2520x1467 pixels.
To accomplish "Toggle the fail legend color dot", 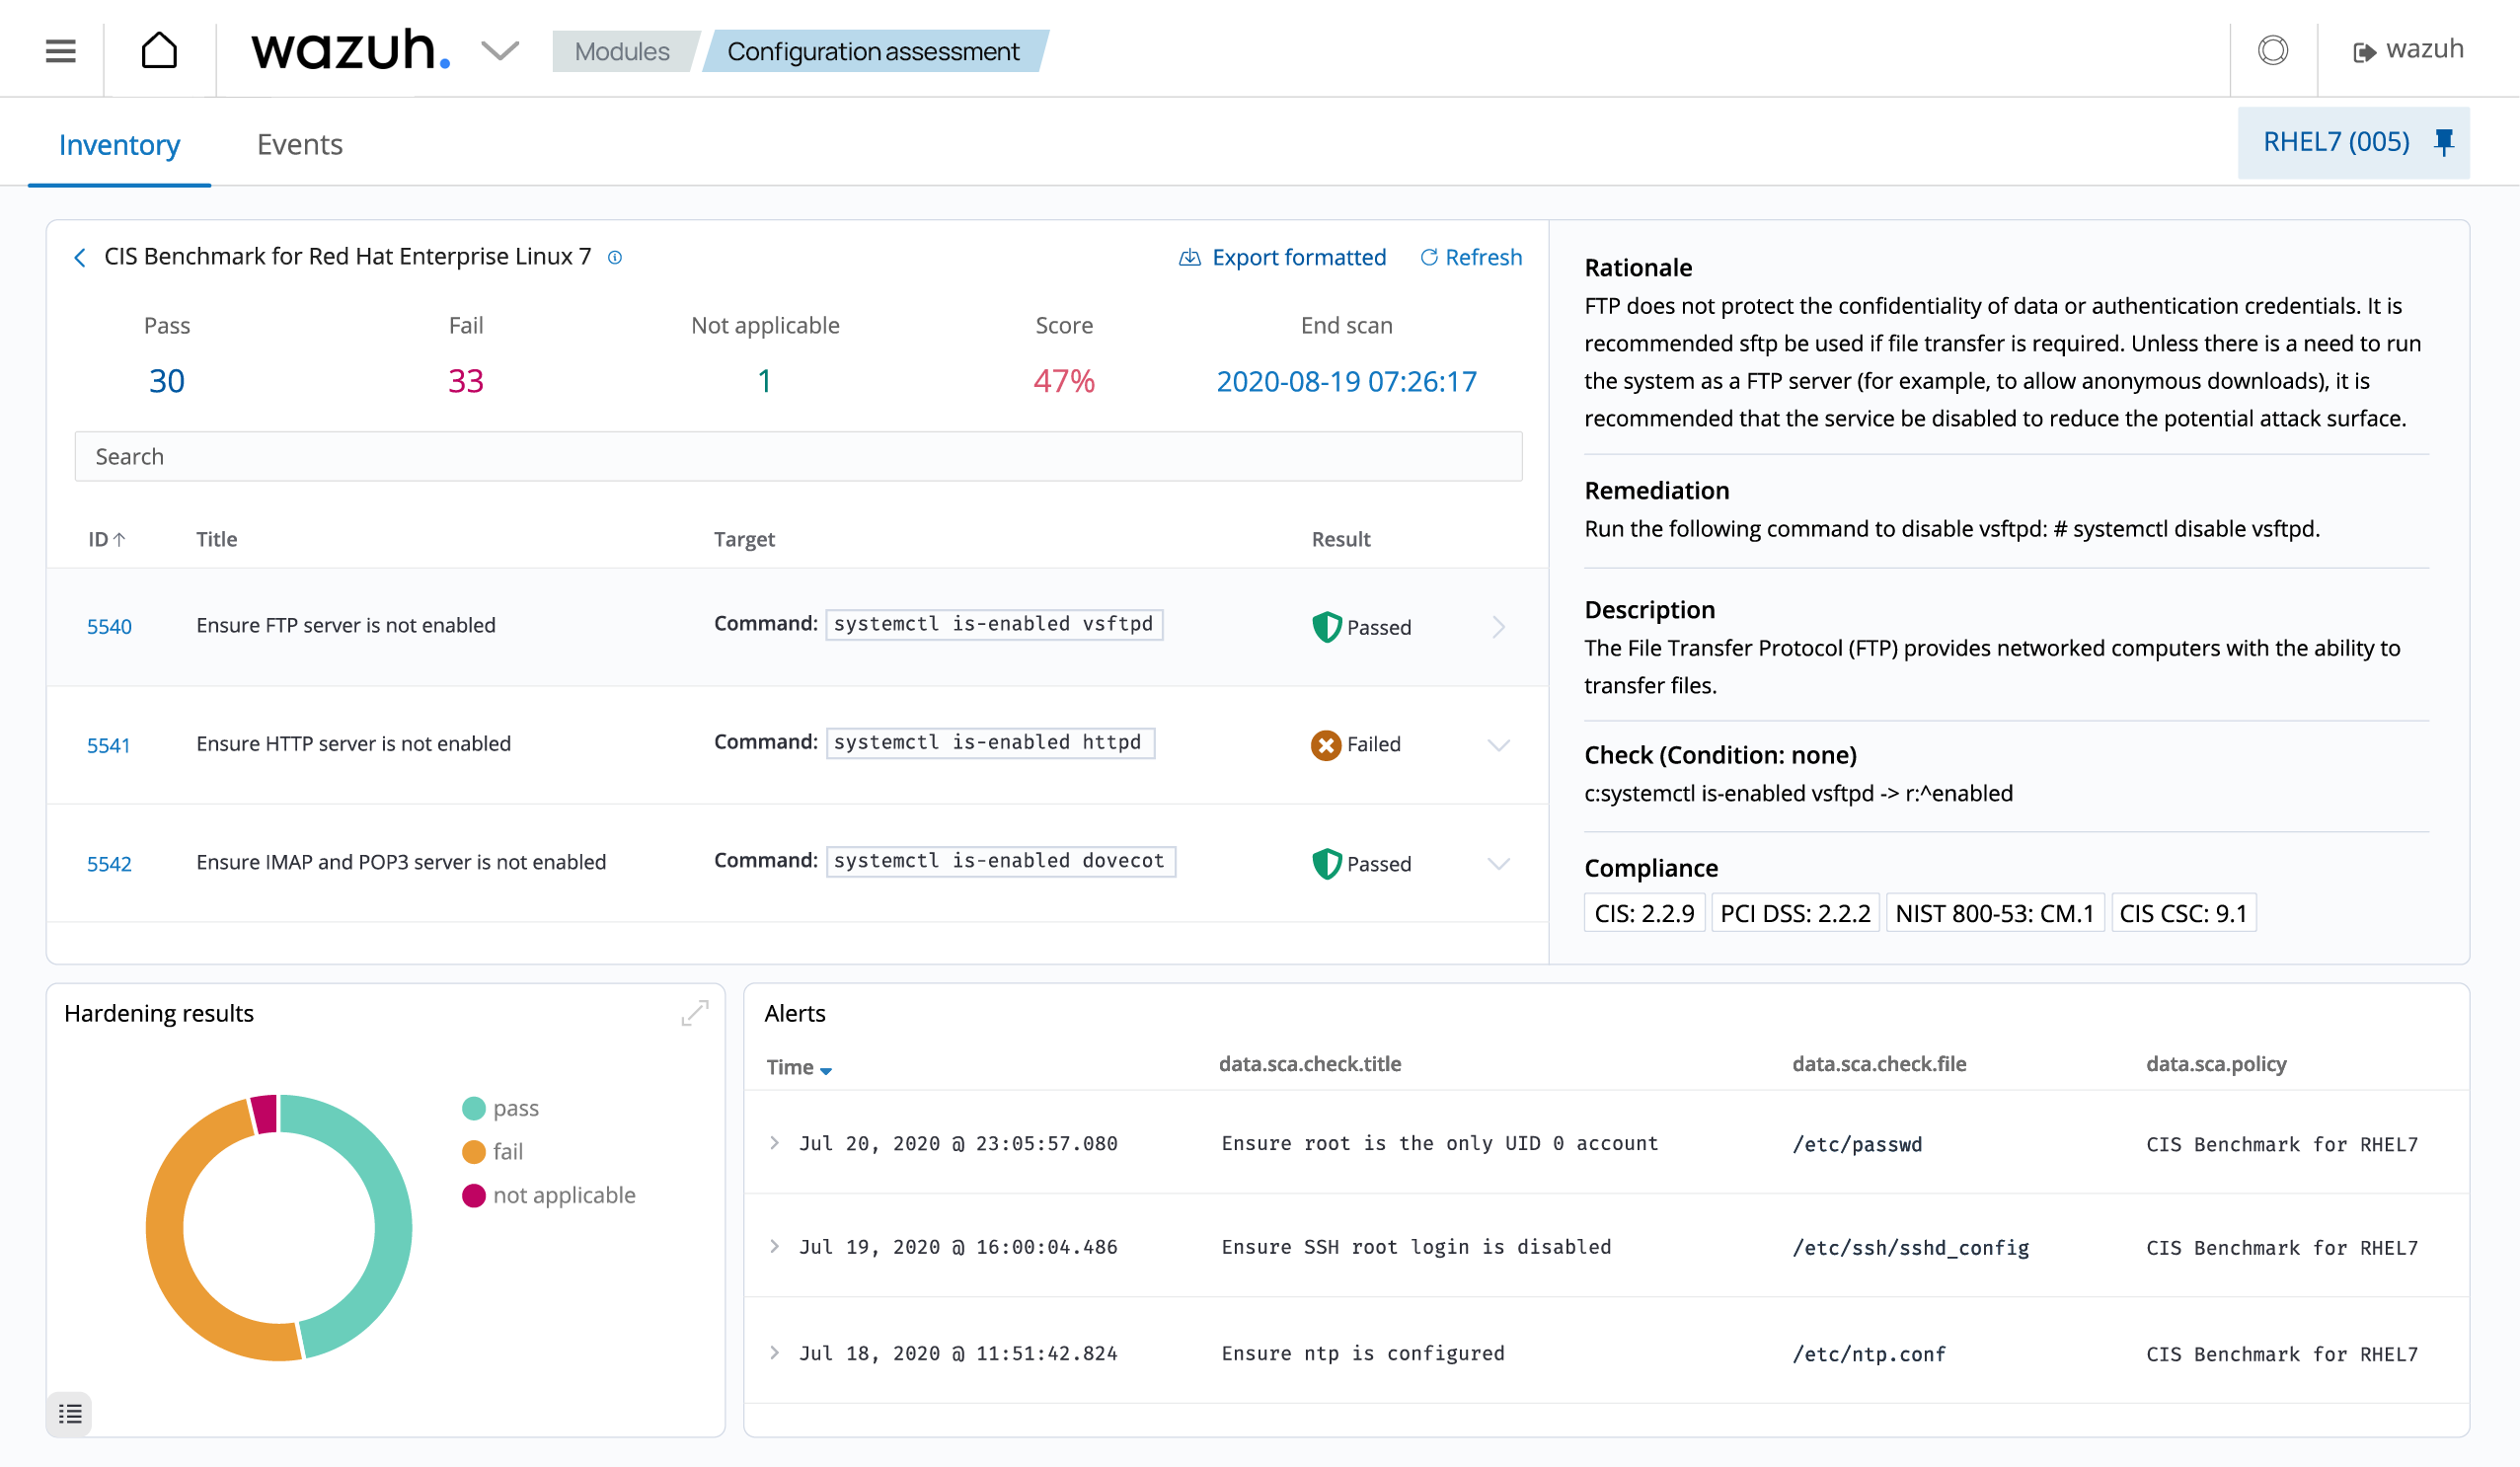I will tap(474, 1152).
